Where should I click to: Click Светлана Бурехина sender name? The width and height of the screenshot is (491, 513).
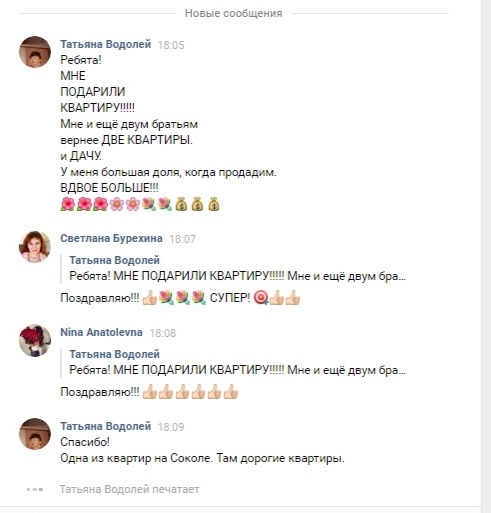pos(111,238)
